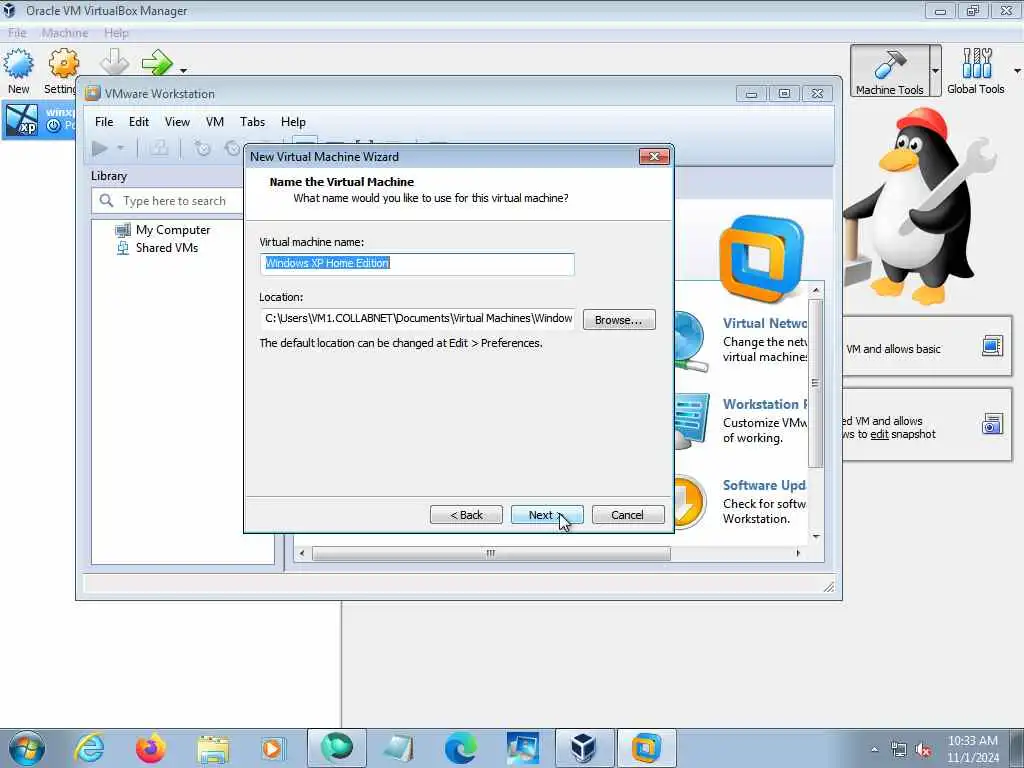Launch Internet Explorer from taskbar
Viewport: 1024px width, 768px height.
89,748
